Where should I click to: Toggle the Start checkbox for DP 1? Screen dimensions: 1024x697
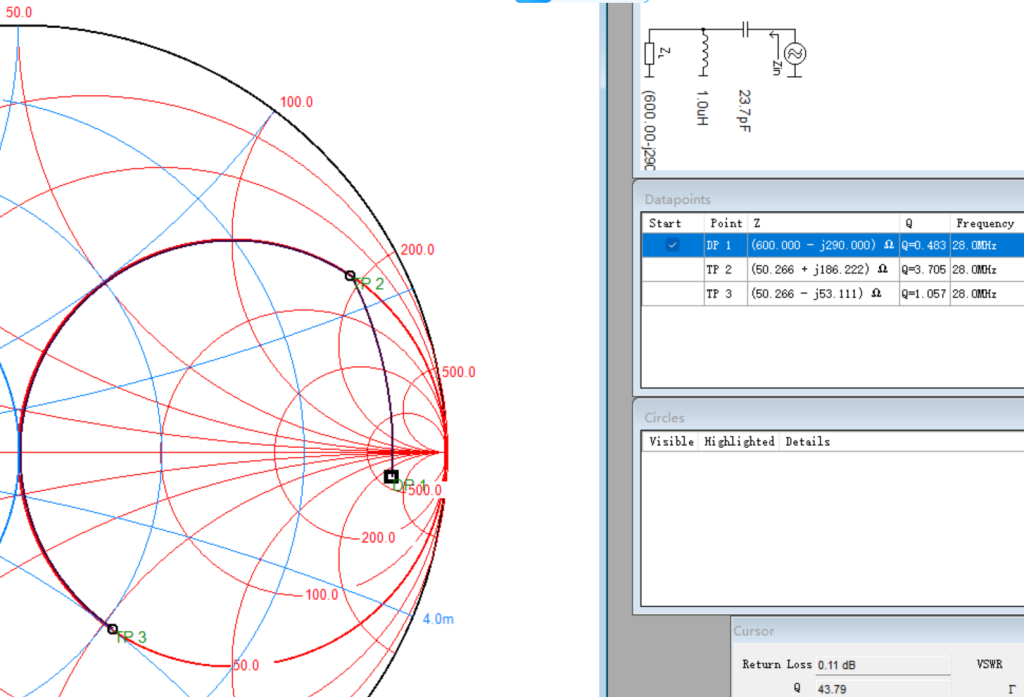point(672,245)
